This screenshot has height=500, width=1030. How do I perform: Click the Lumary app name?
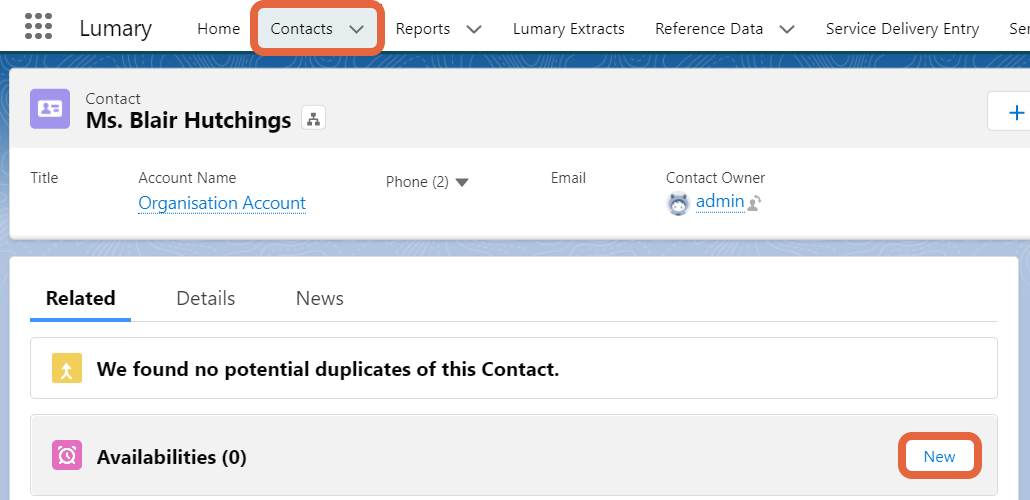coord(116,29)
